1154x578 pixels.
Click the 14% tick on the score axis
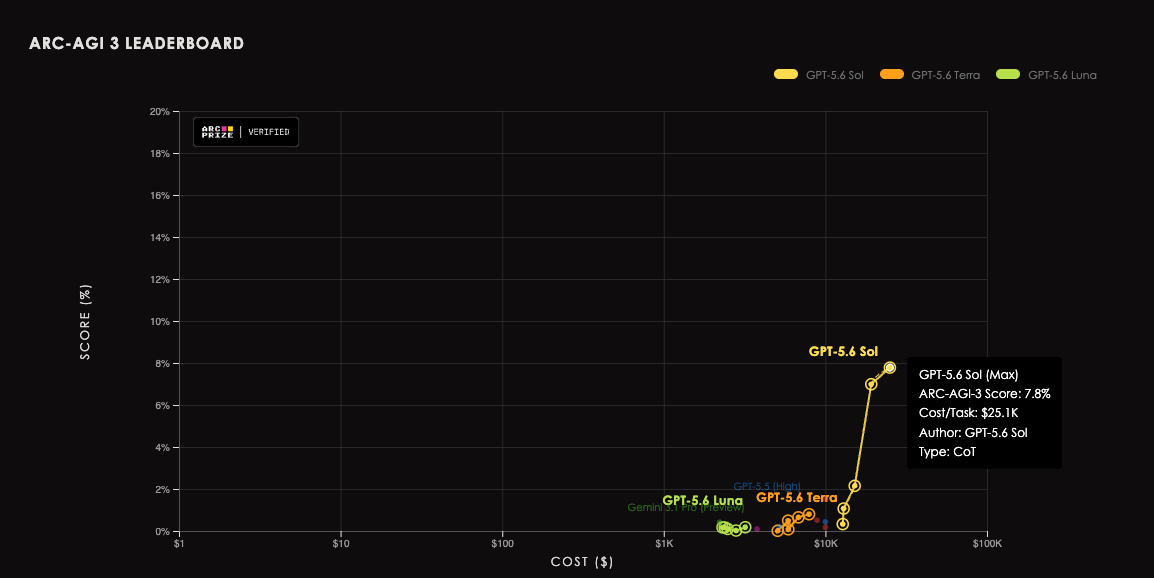[x=160, y=238]
